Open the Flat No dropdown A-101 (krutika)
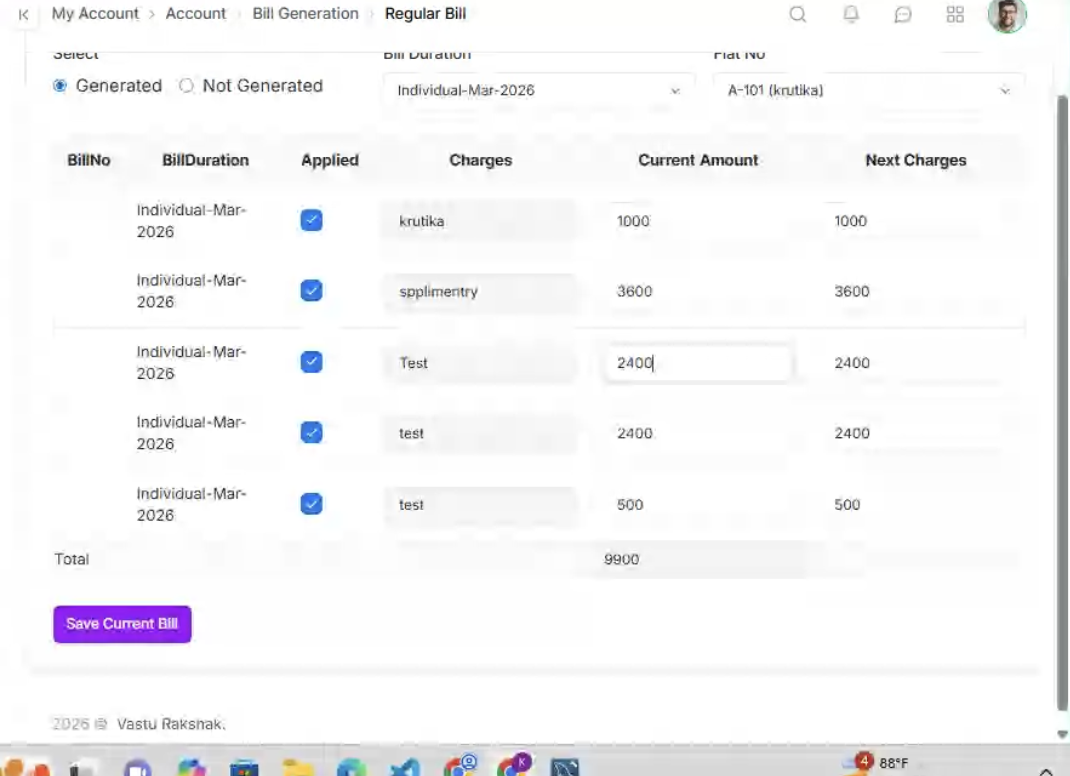This screenshot has width=1070, height=776. pos(868,90)
